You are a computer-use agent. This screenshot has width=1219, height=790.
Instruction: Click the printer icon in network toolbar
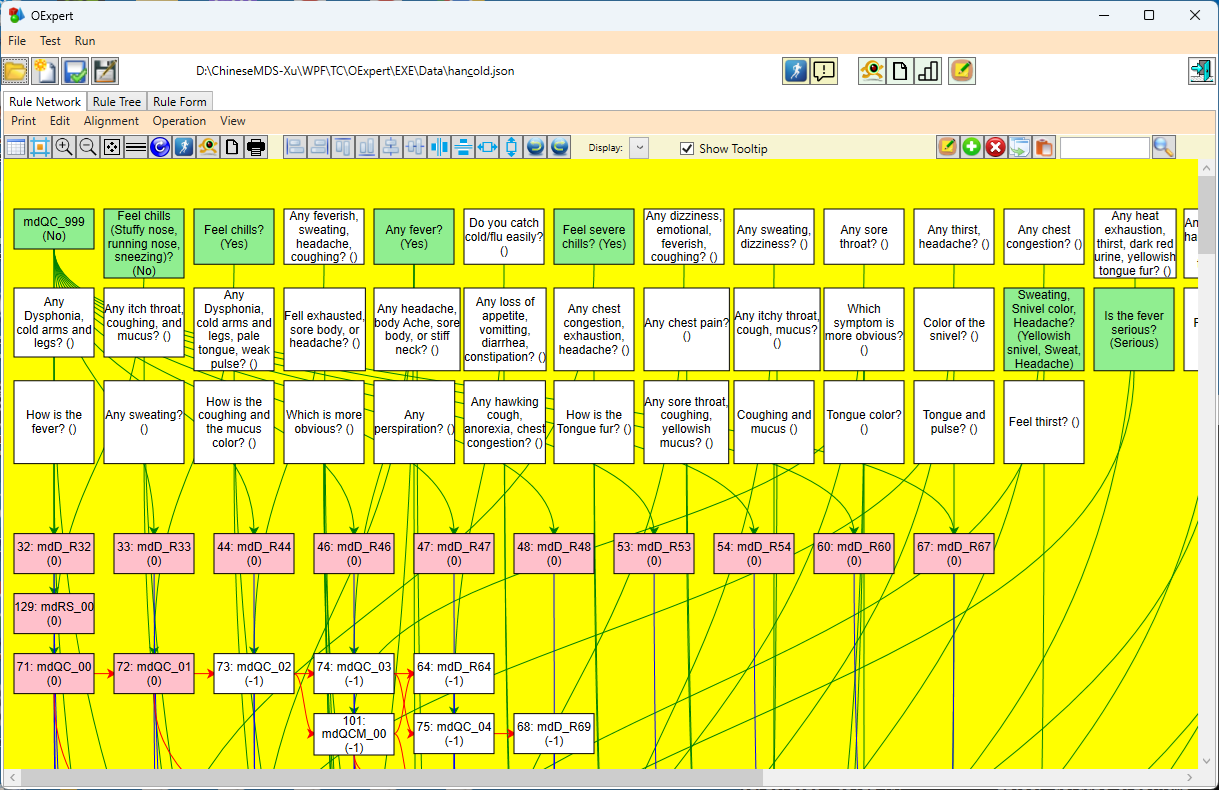point(256,148)
